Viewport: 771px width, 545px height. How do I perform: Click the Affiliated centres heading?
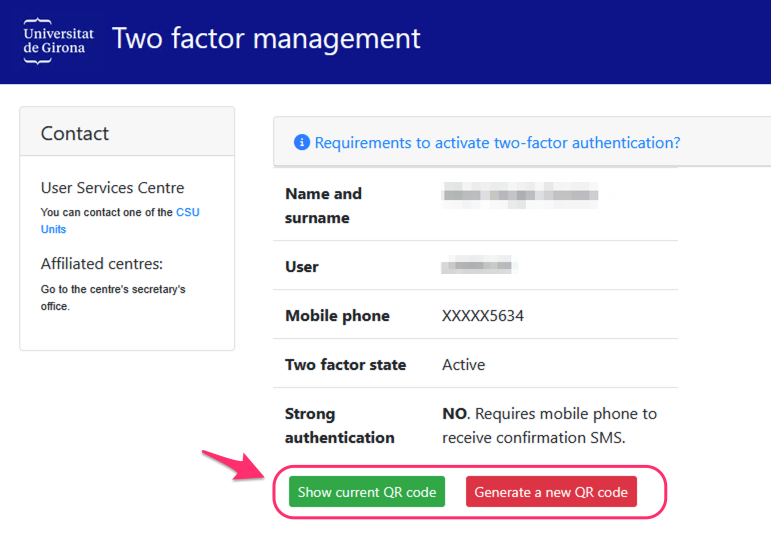click(101, 264)
